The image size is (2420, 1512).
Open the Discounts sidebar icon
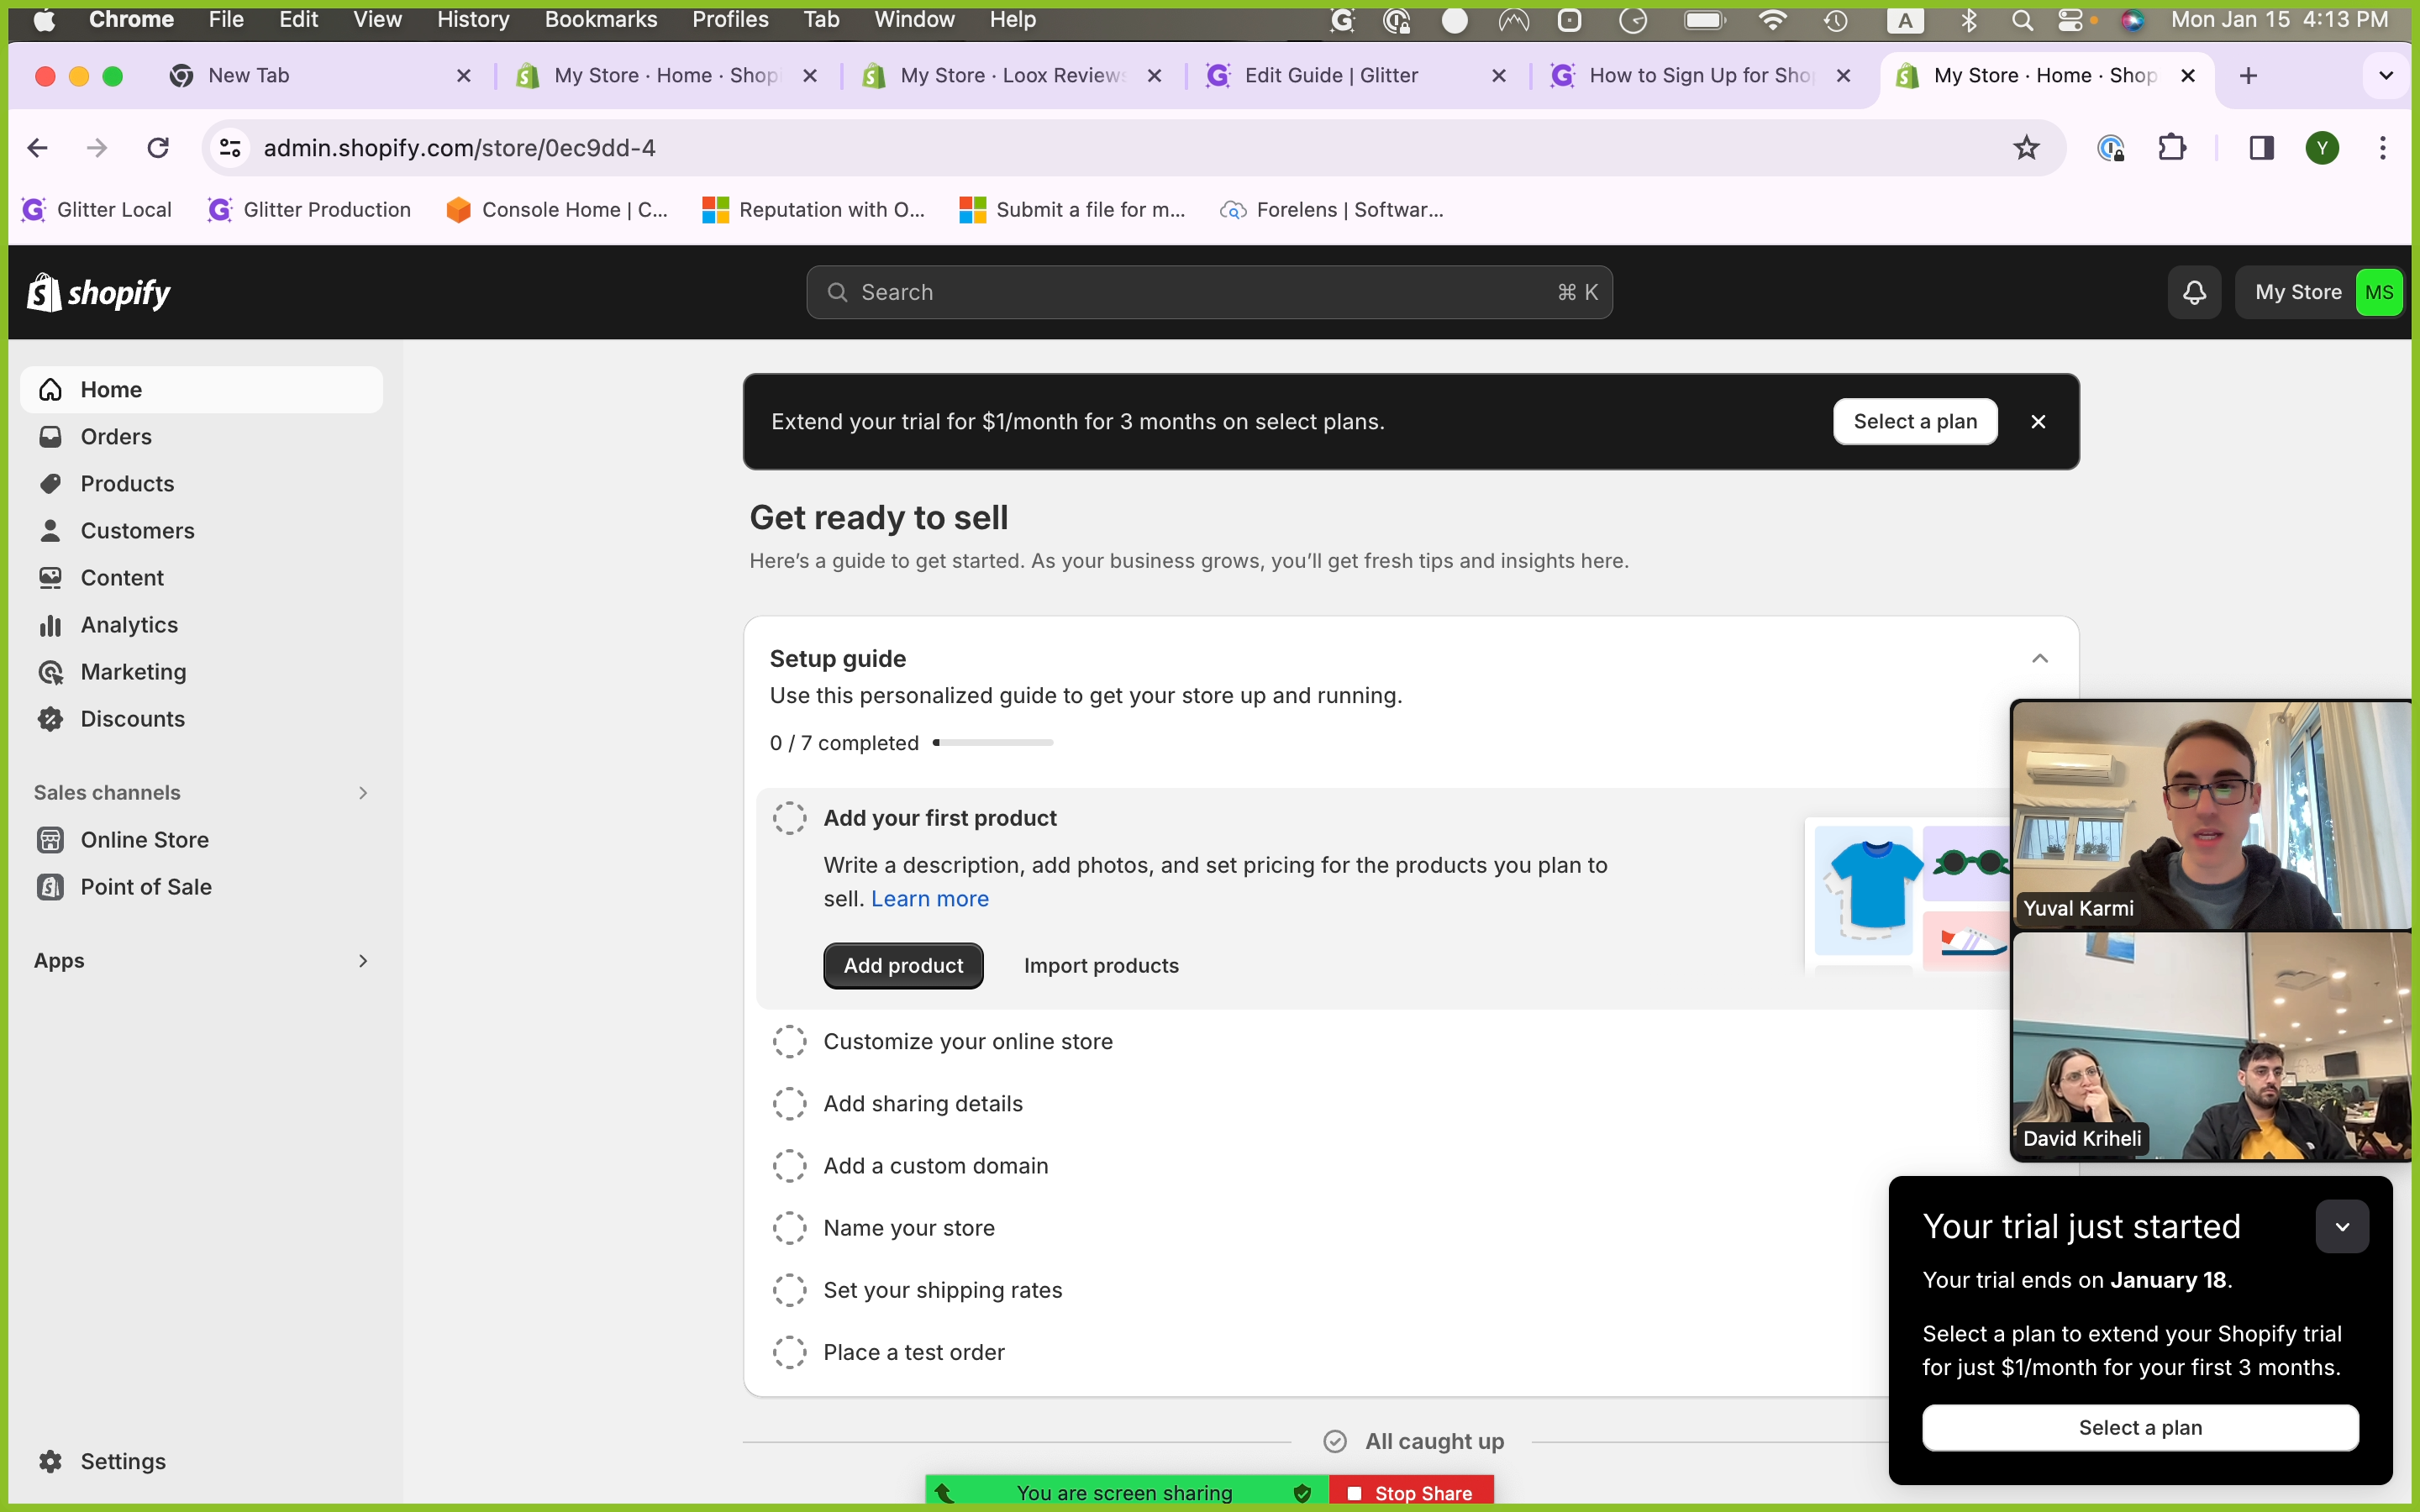click(50, 719)
